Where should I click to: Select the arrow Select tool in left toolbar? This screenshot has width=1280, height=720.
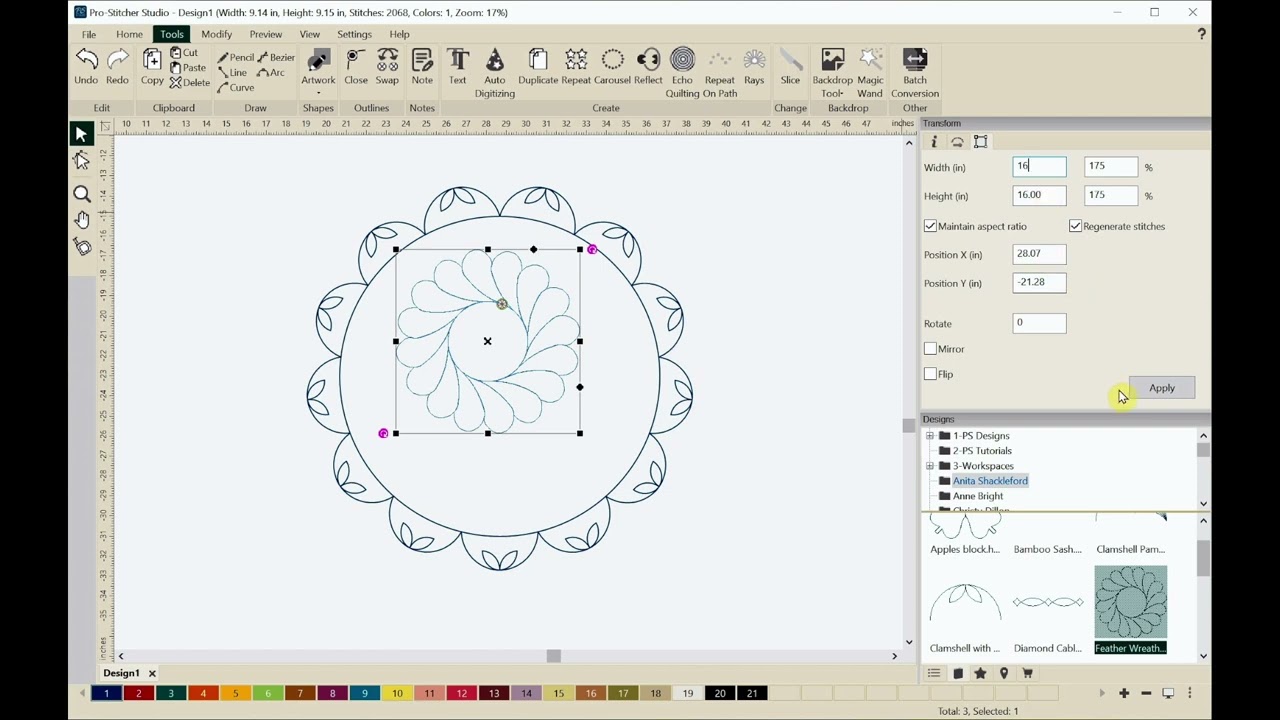(x=81, y=134)
